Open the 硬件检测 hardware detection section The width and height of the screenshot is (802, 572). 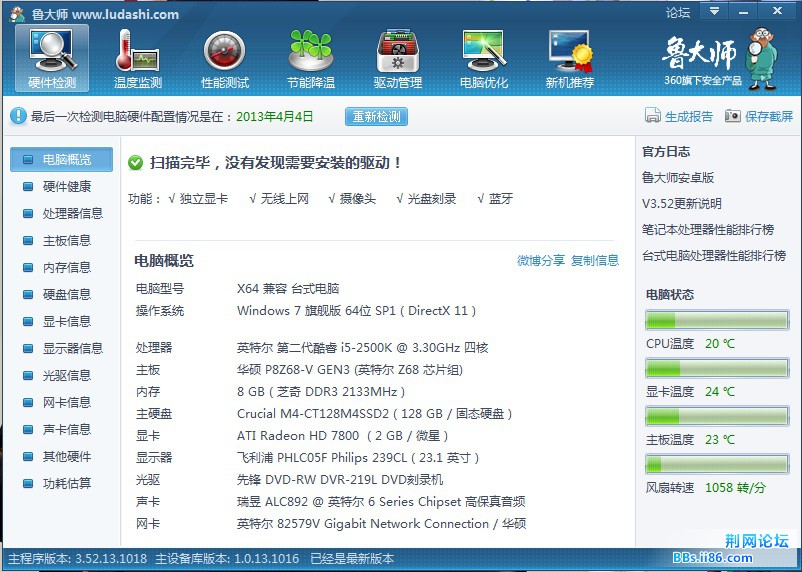(x=52, y=58)
